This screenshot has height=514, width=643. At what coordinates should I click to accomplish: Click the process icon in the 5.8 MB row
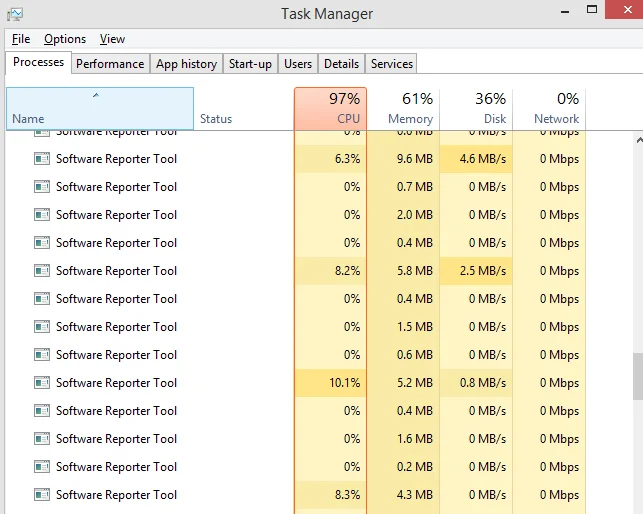point(42,271)
